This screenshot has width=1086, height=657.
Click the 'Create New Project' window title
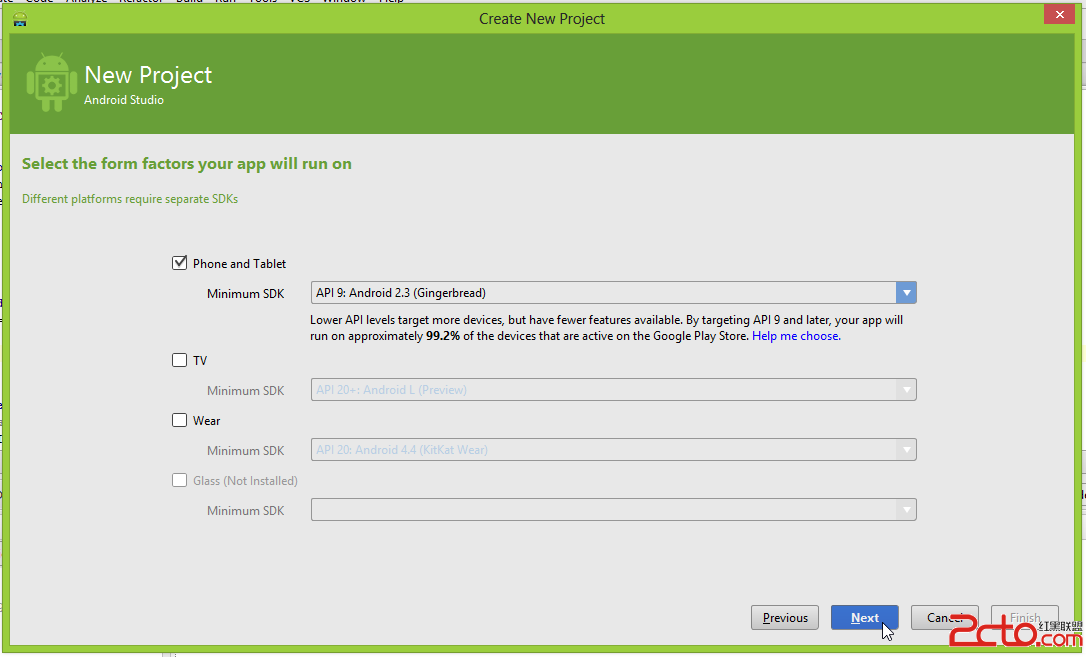pyautogui.click(x=542, y=18)
